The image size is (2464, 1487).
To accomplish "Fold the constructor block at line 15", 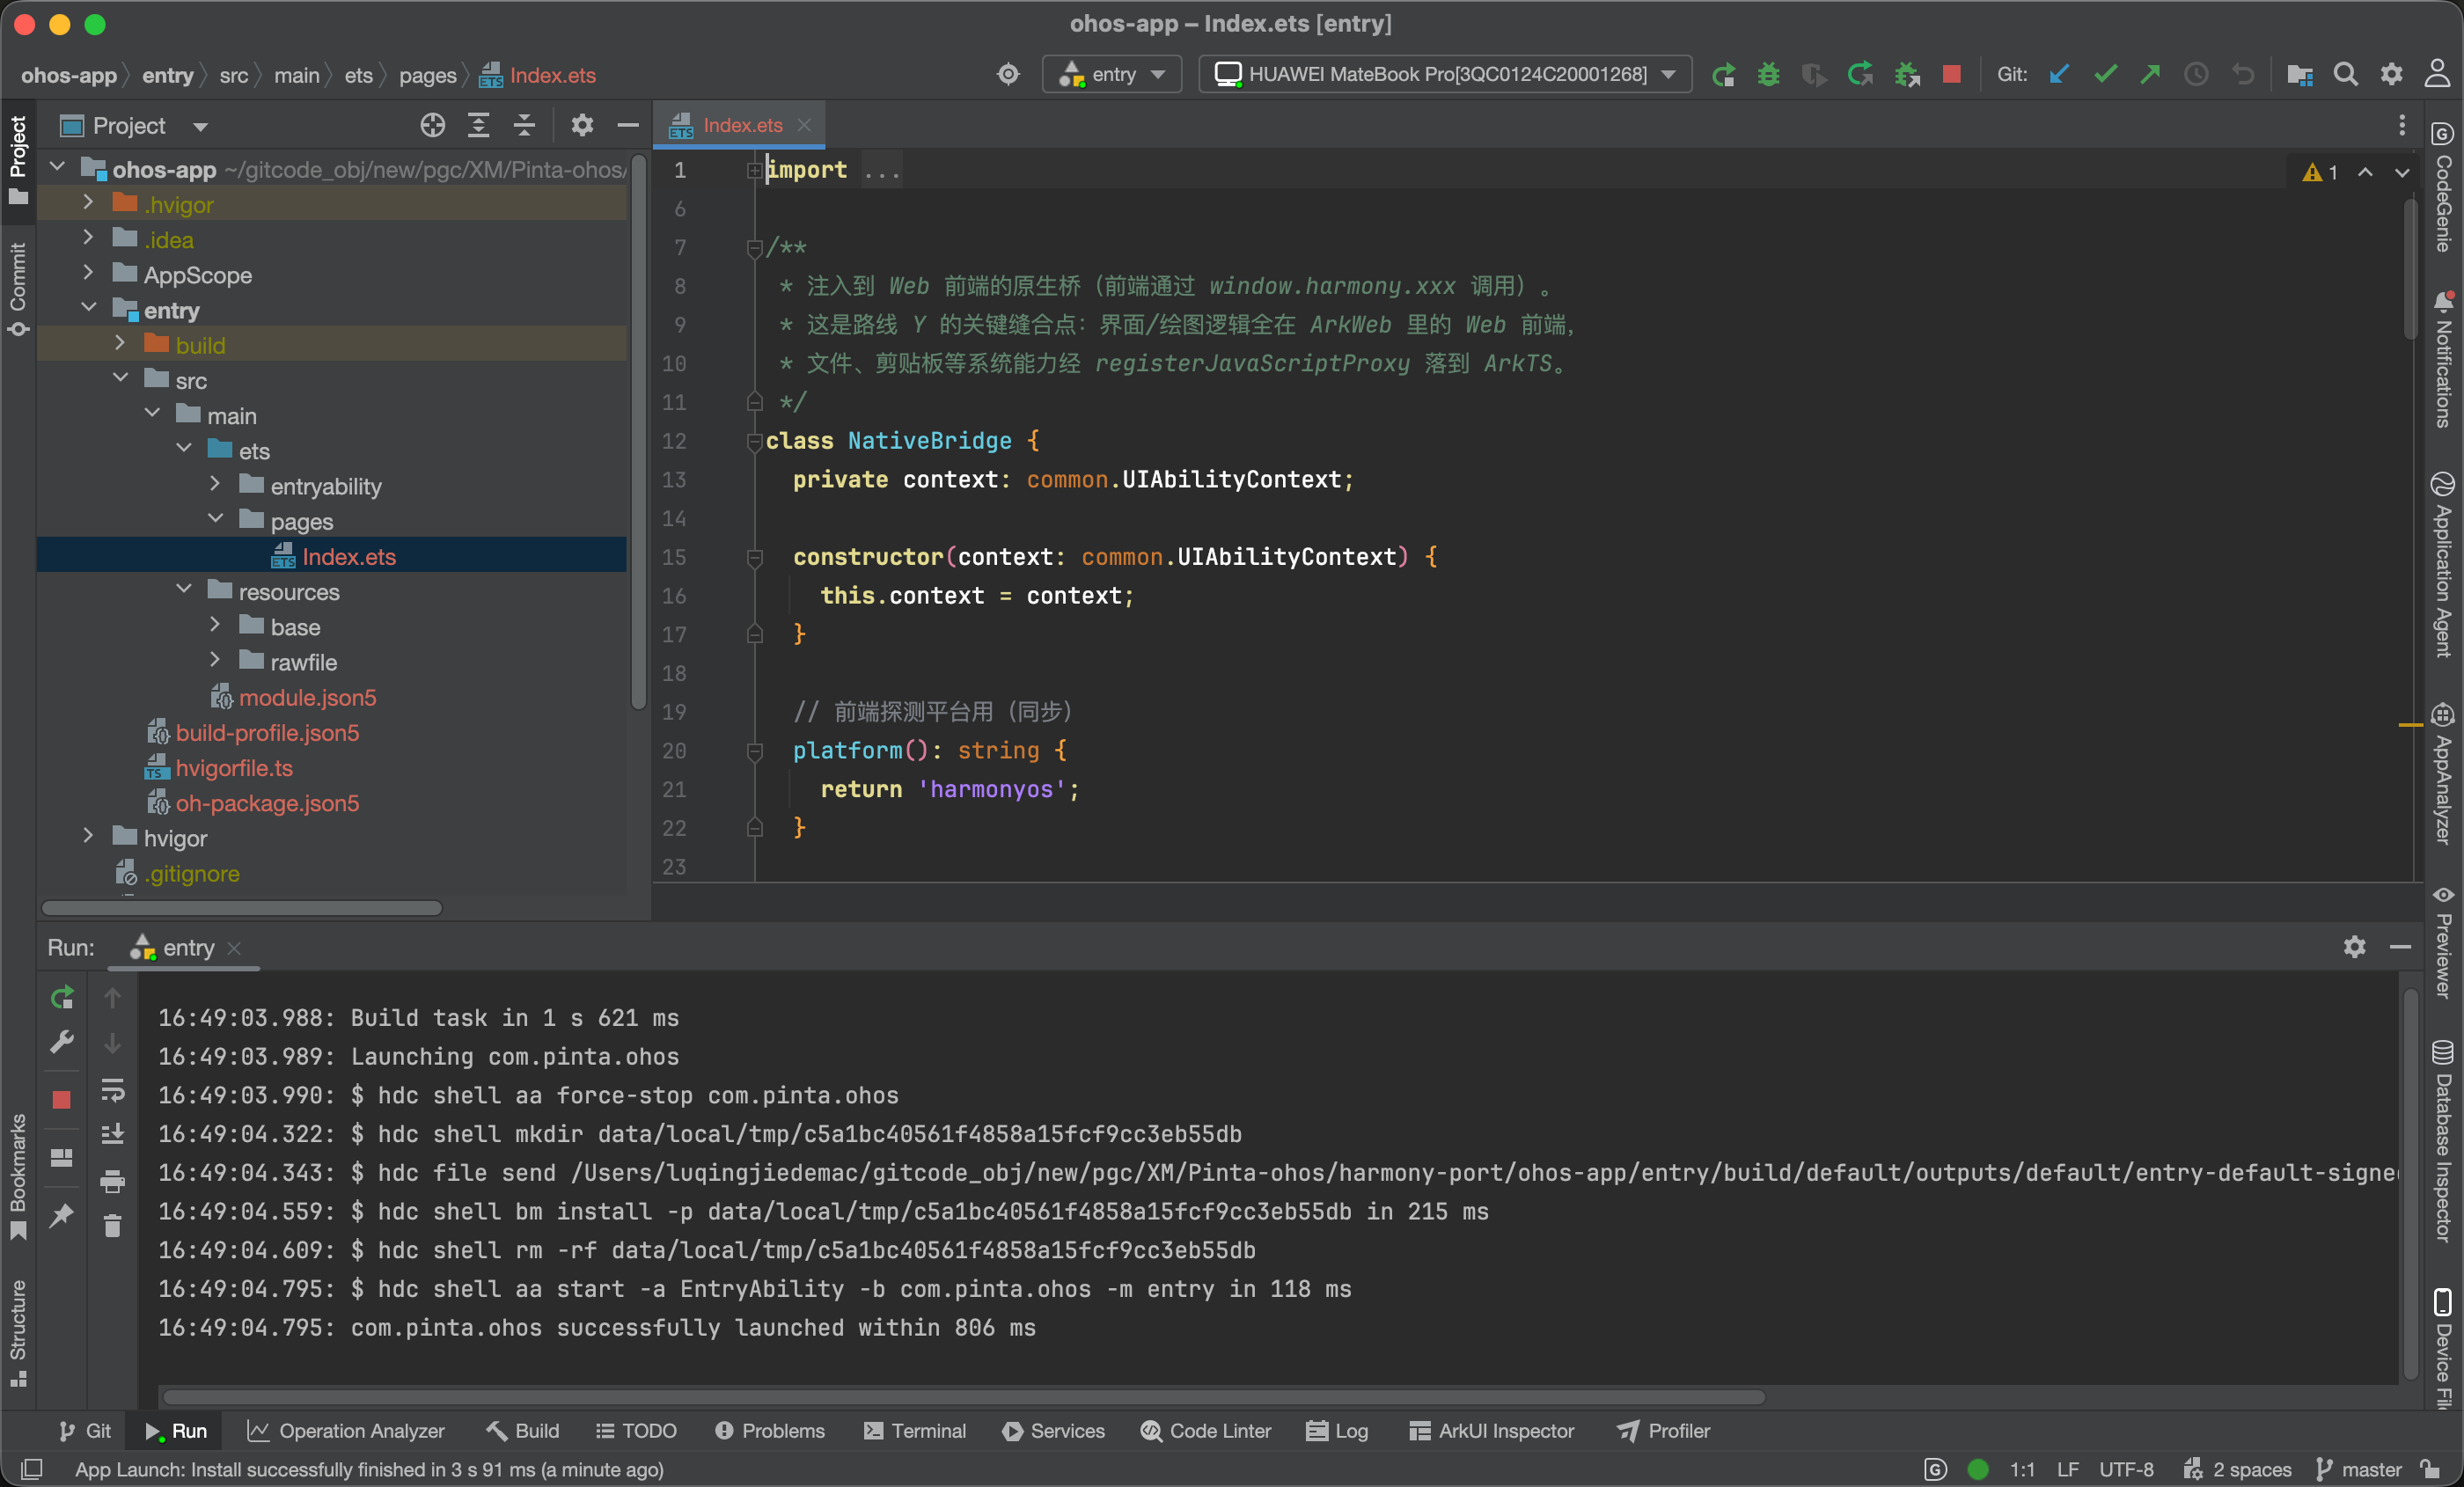I will click(755, 558).
